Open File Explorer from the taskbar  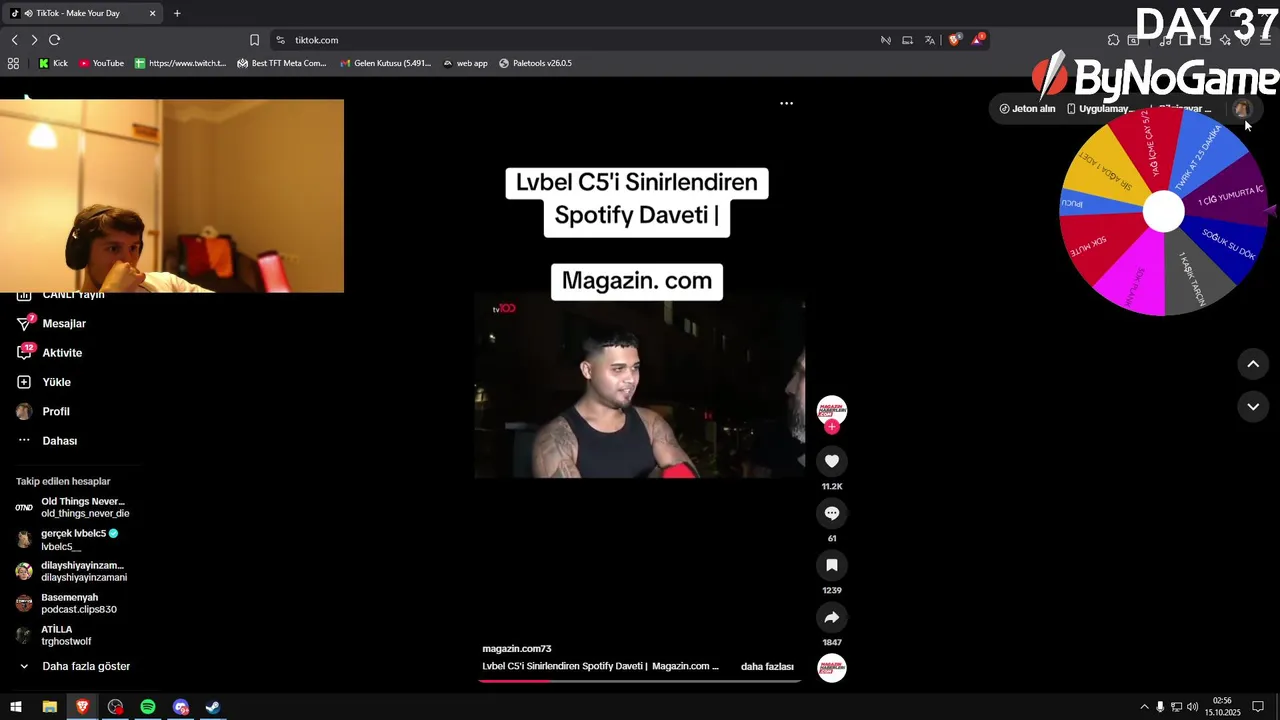pos(49,707)
